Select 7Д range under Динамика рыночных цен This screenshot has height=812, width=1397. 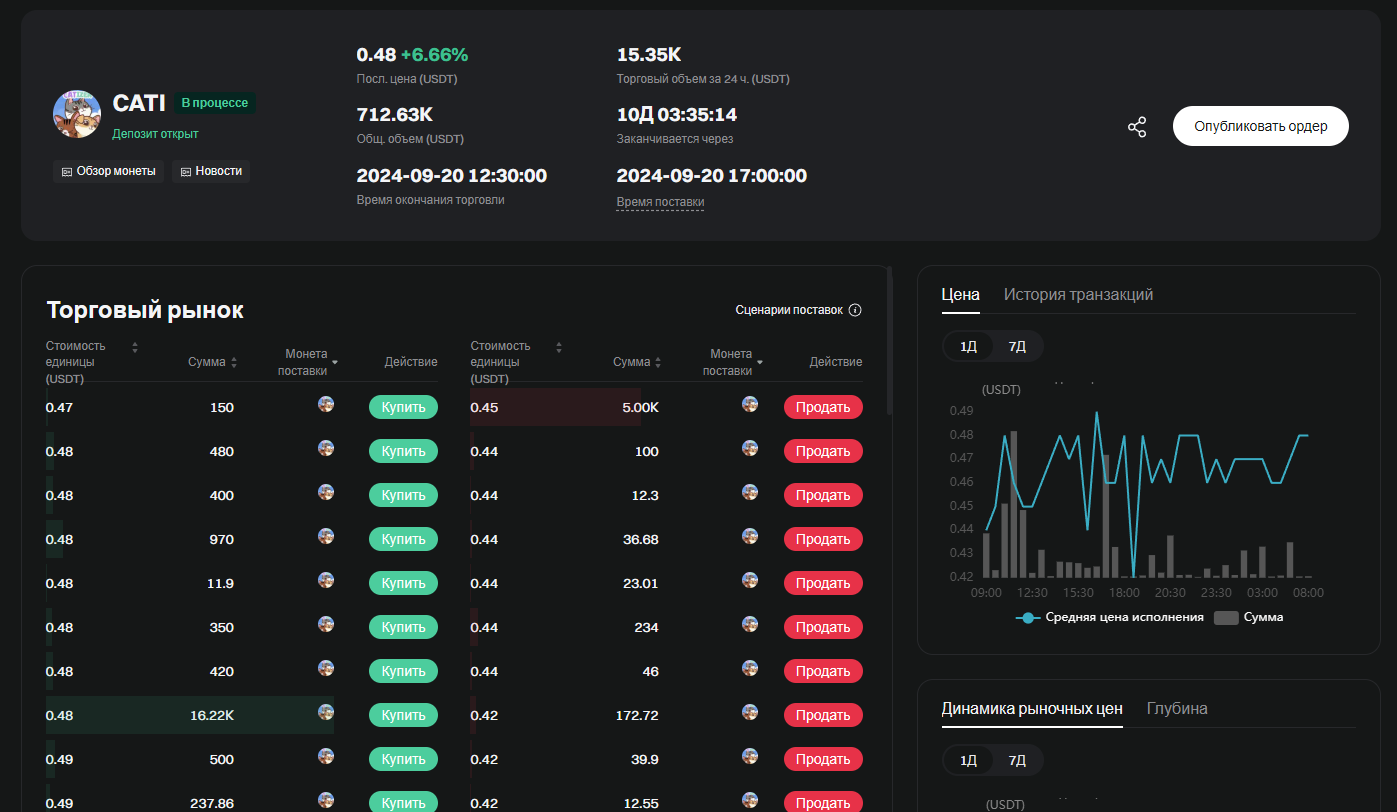[x=1017, y=760]
